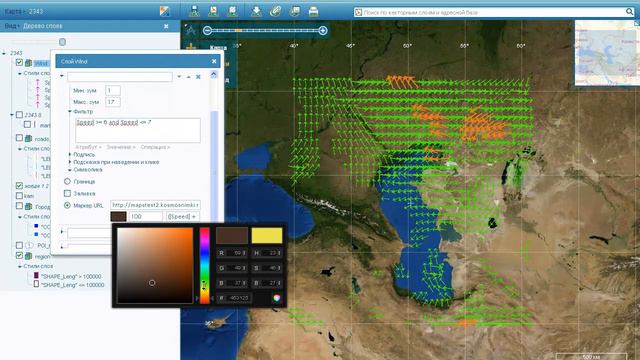The height and width of the screenshot is (360, 640).
Task: Click the region layer type icon
Action: tap(29, 256)
